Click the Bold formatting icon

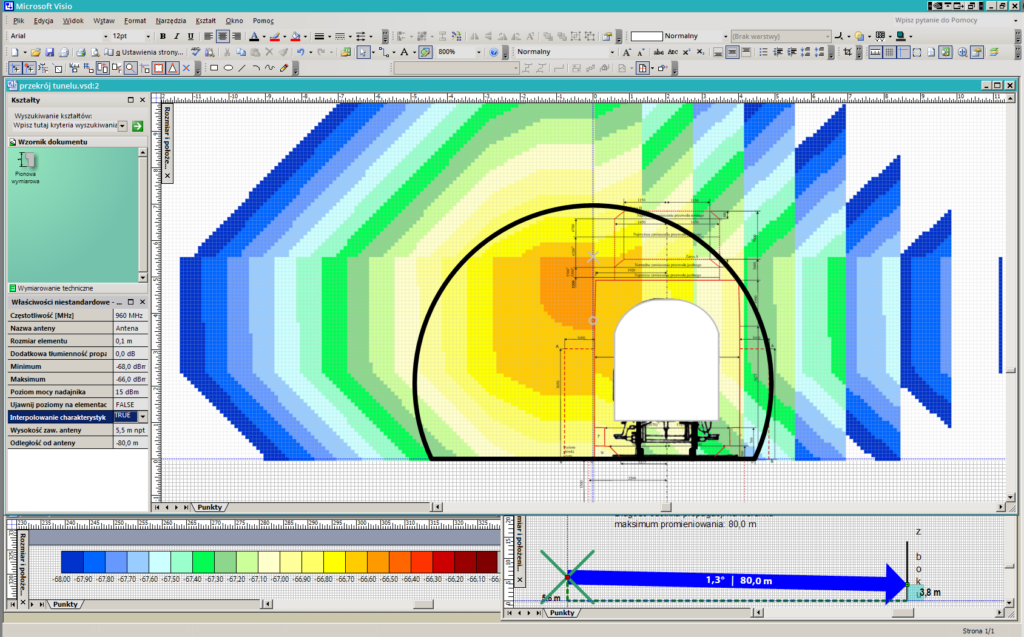click(x=162, y=36)
